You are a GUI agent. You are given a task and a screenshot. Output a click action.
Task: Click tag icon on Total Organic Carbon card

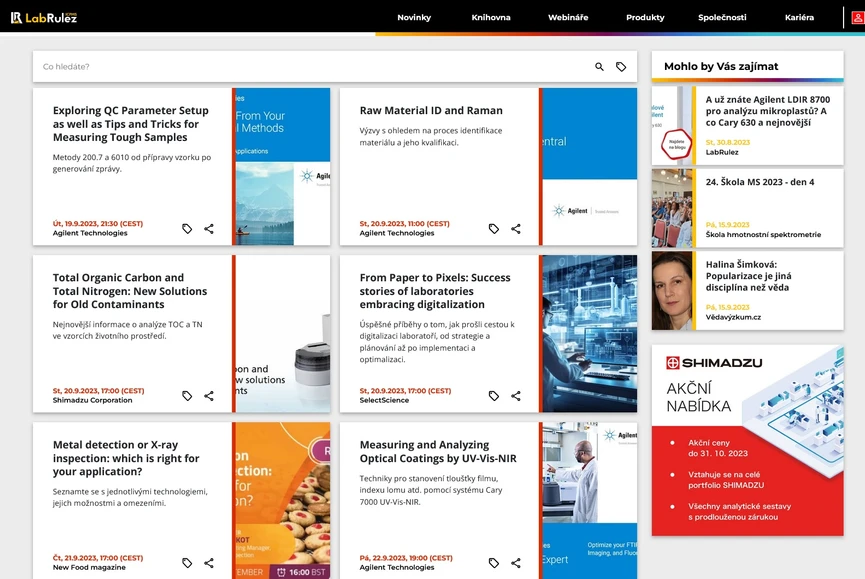click(x=187, y=395)
